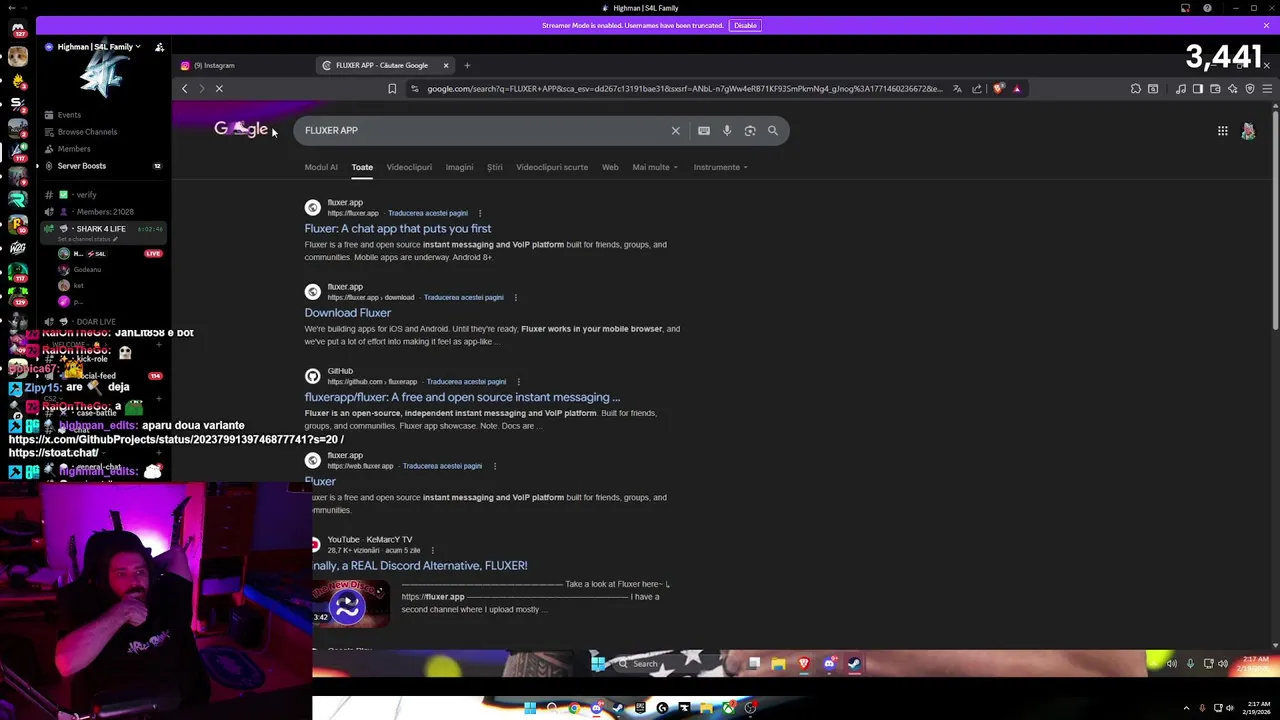Open the verify text channel

tap(87, 195)
